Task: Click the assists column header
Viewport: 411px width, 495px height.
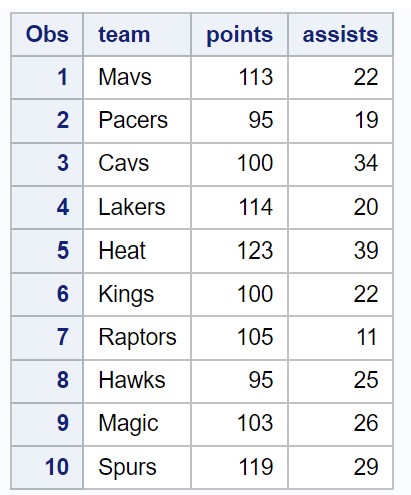Action: (x=340, y=34)
